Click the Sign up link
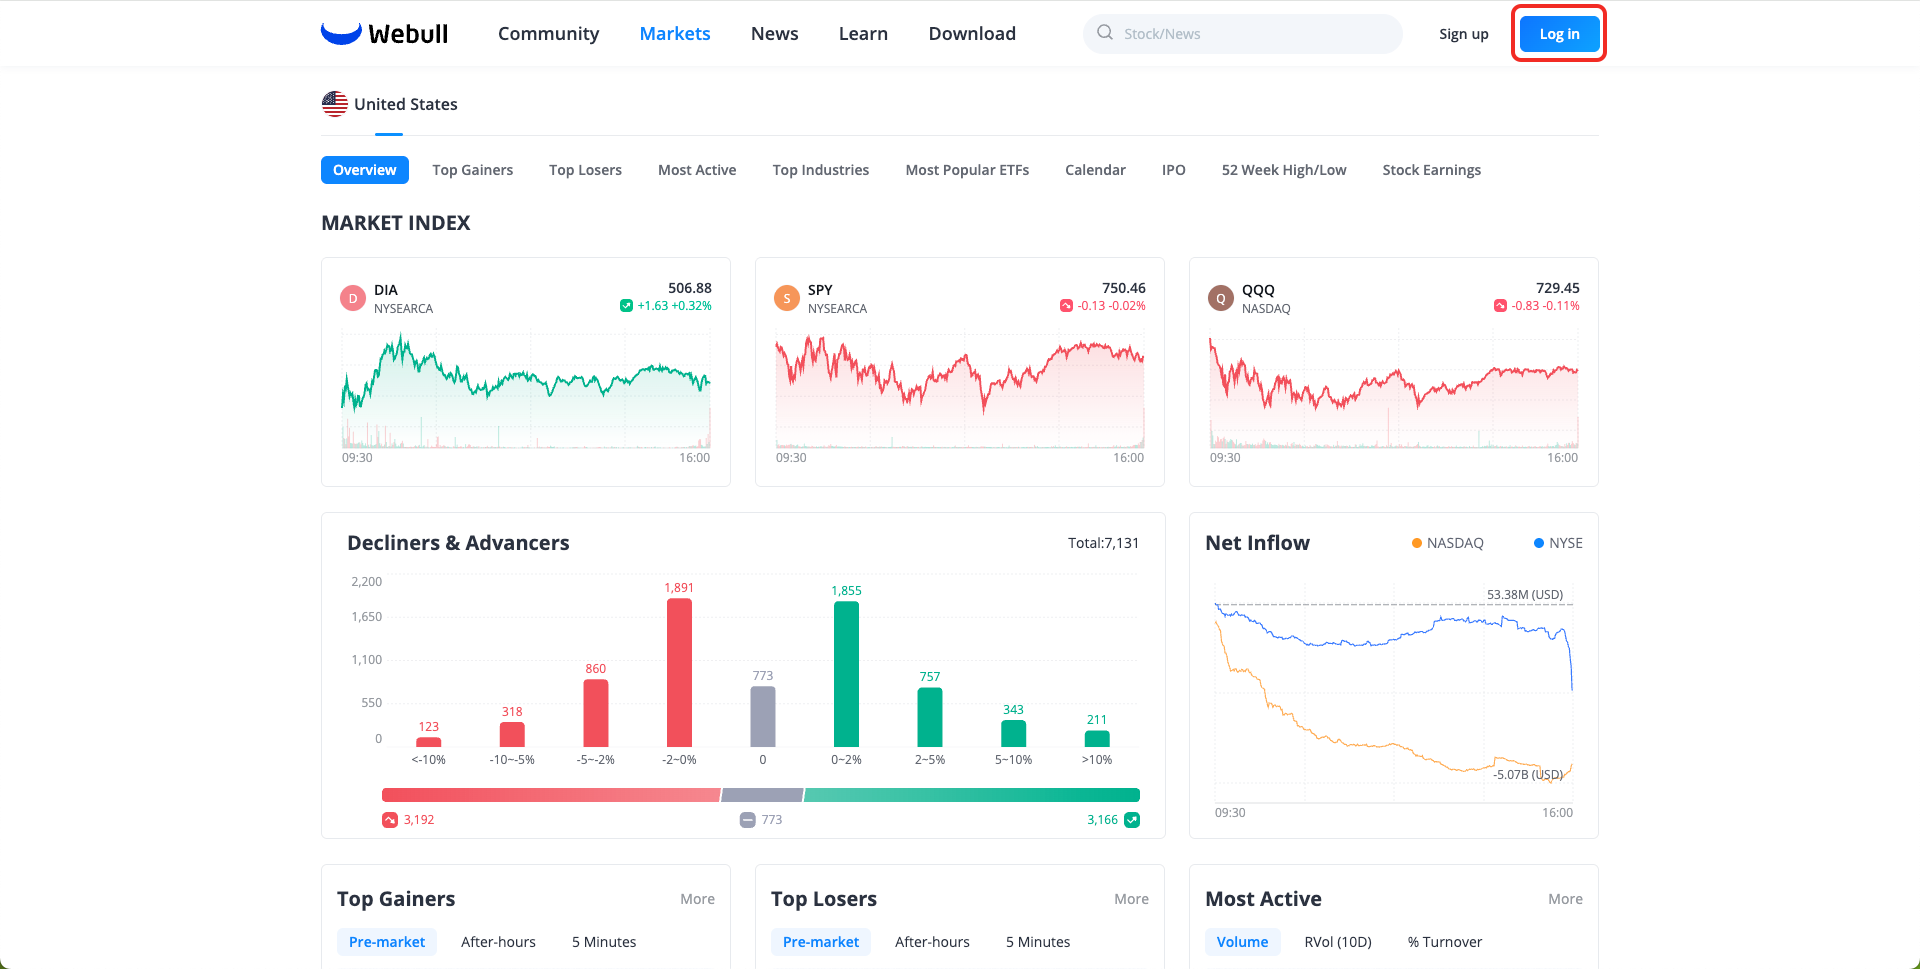 [1464, 34]
